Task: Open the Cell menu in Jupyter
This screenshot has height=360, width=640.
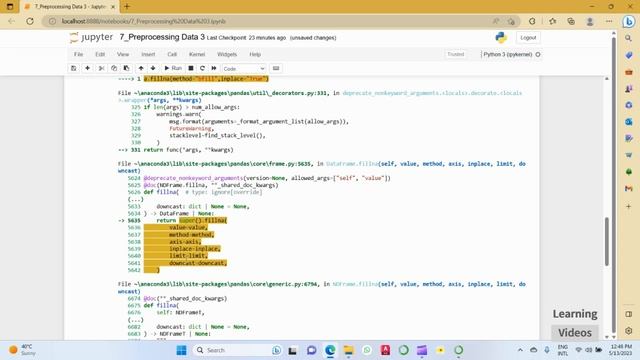Action: pos(172,54)
